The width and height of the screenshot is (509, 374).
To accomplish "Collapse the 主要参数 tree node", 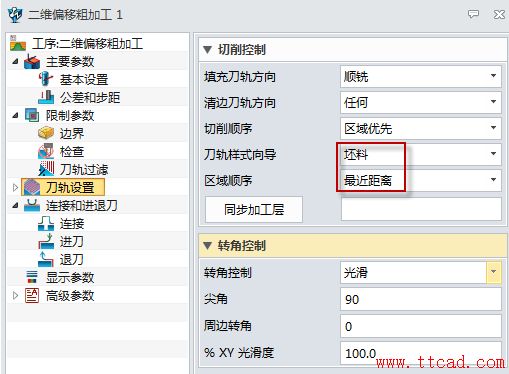I will click(x=15, y=61).
